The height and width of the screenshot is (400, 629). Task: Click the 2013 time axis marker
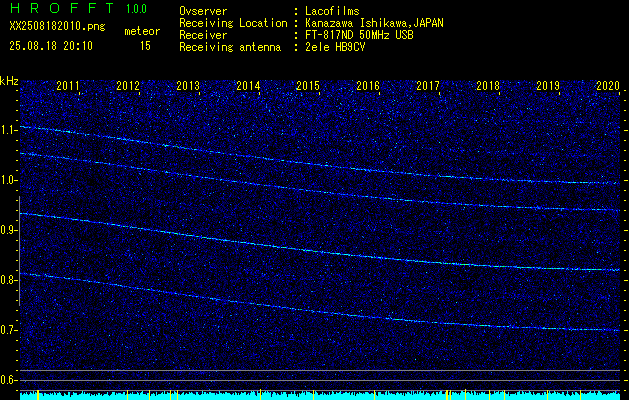coord(188,85)
